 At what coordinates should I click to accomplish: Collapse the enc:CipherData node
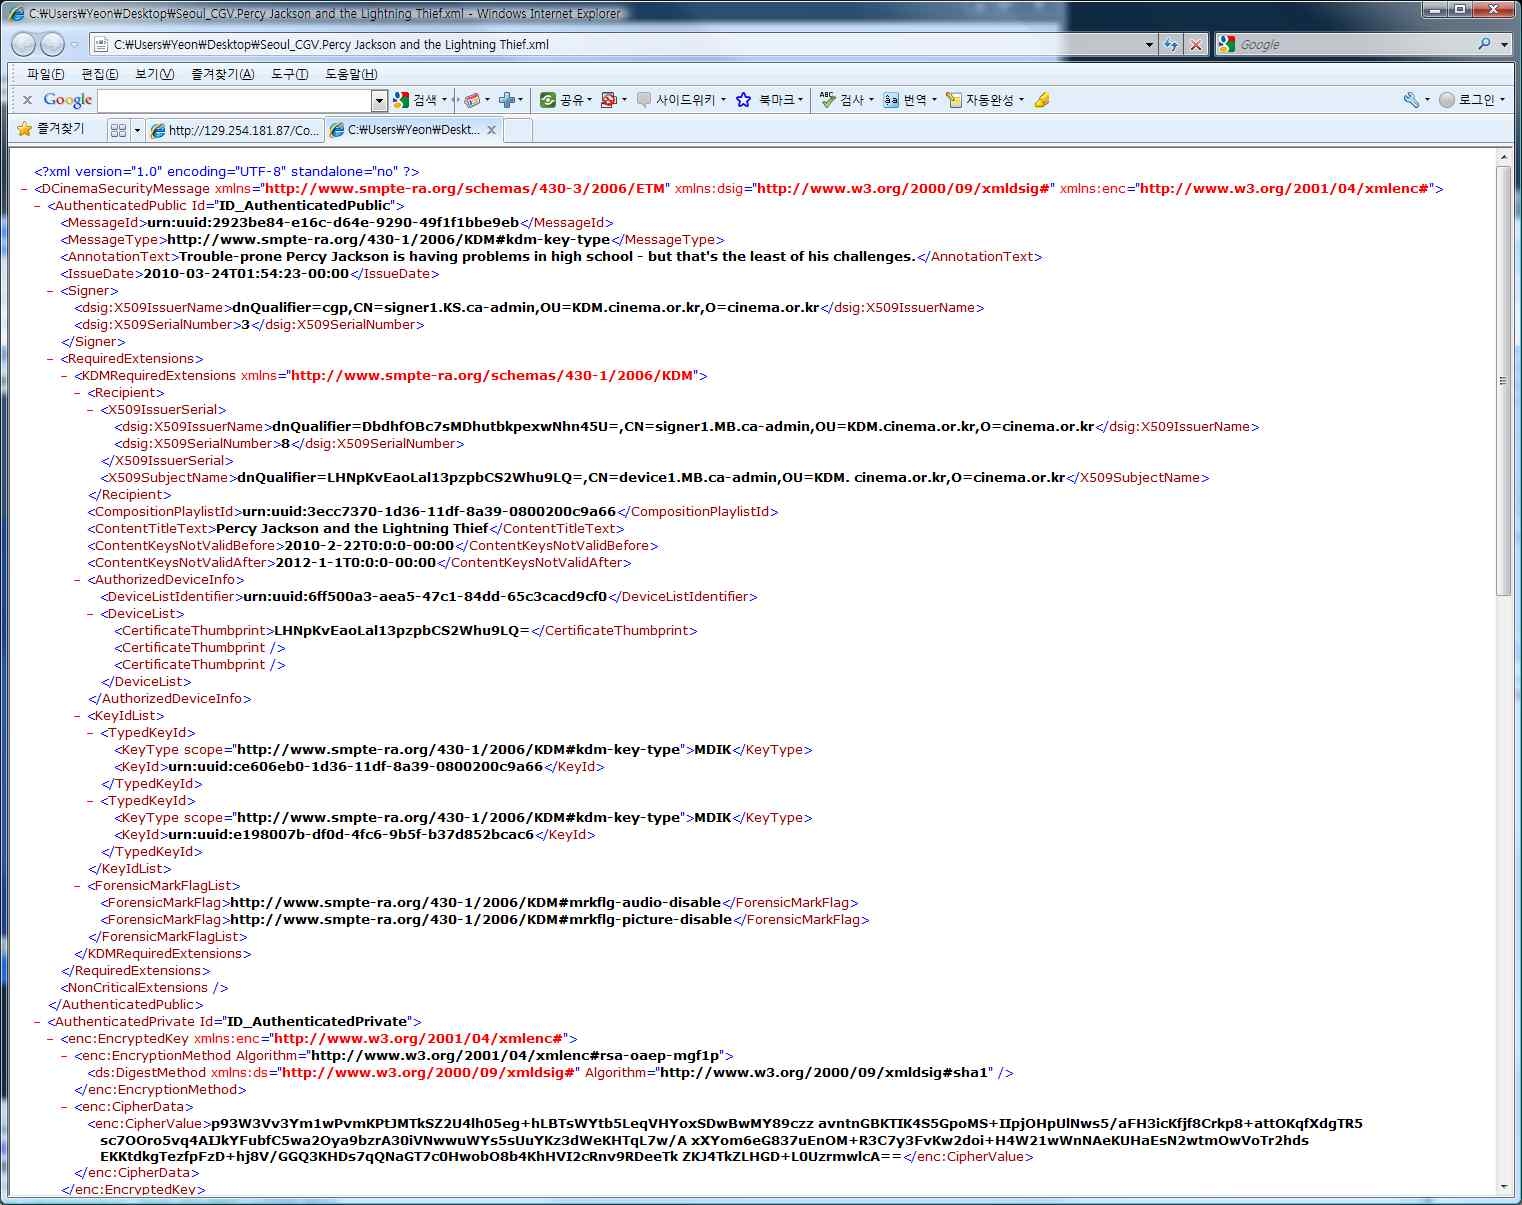(64, 1107)
